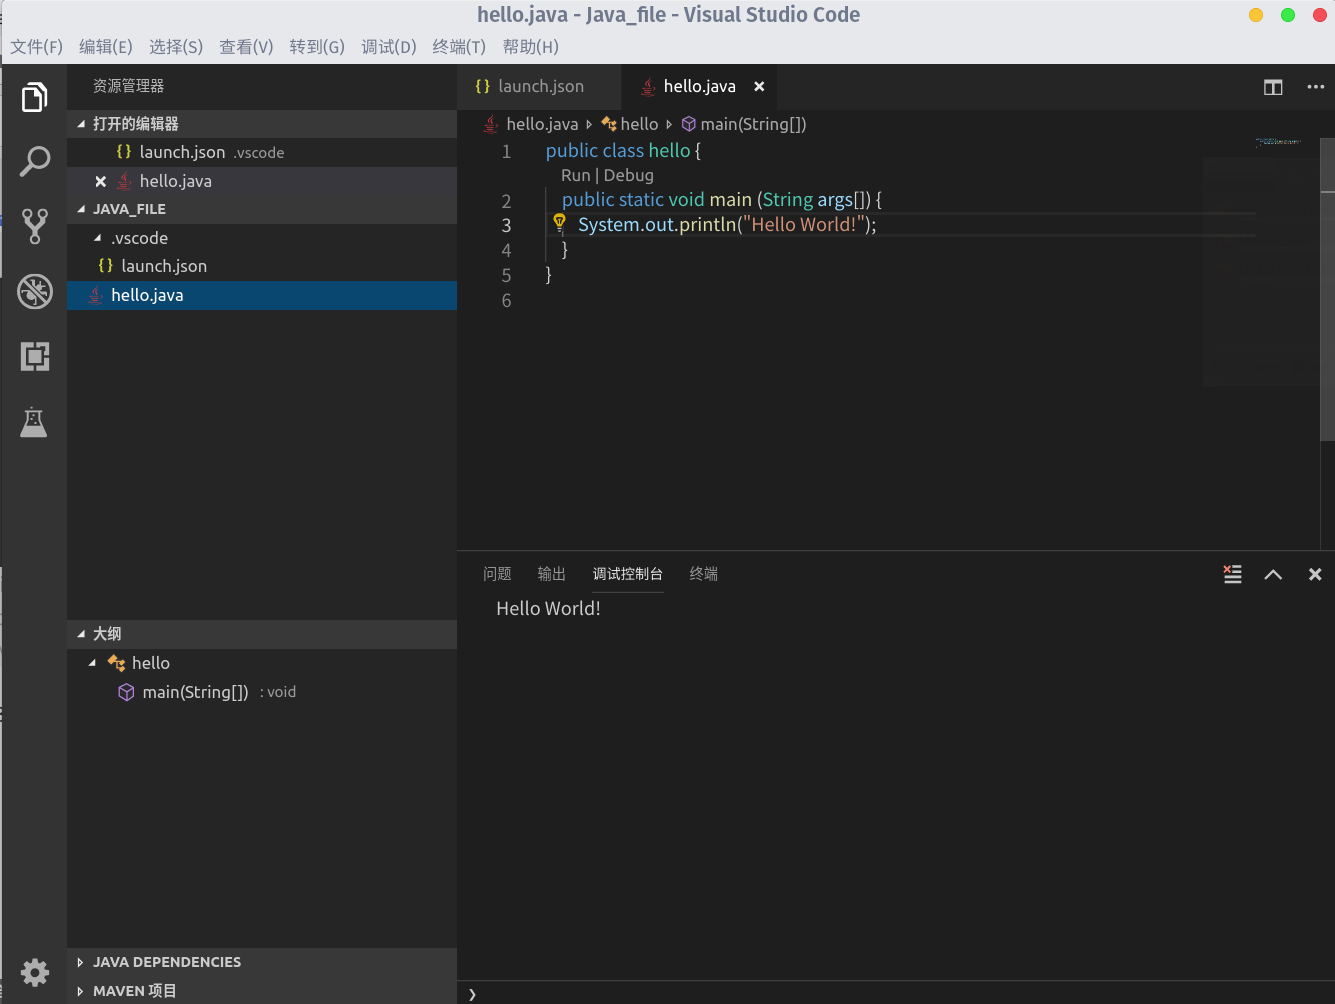The width and height of the screenshot is (1335, 1004).
Task: Close hello.java in open editors list
Action: coord(100,181)
